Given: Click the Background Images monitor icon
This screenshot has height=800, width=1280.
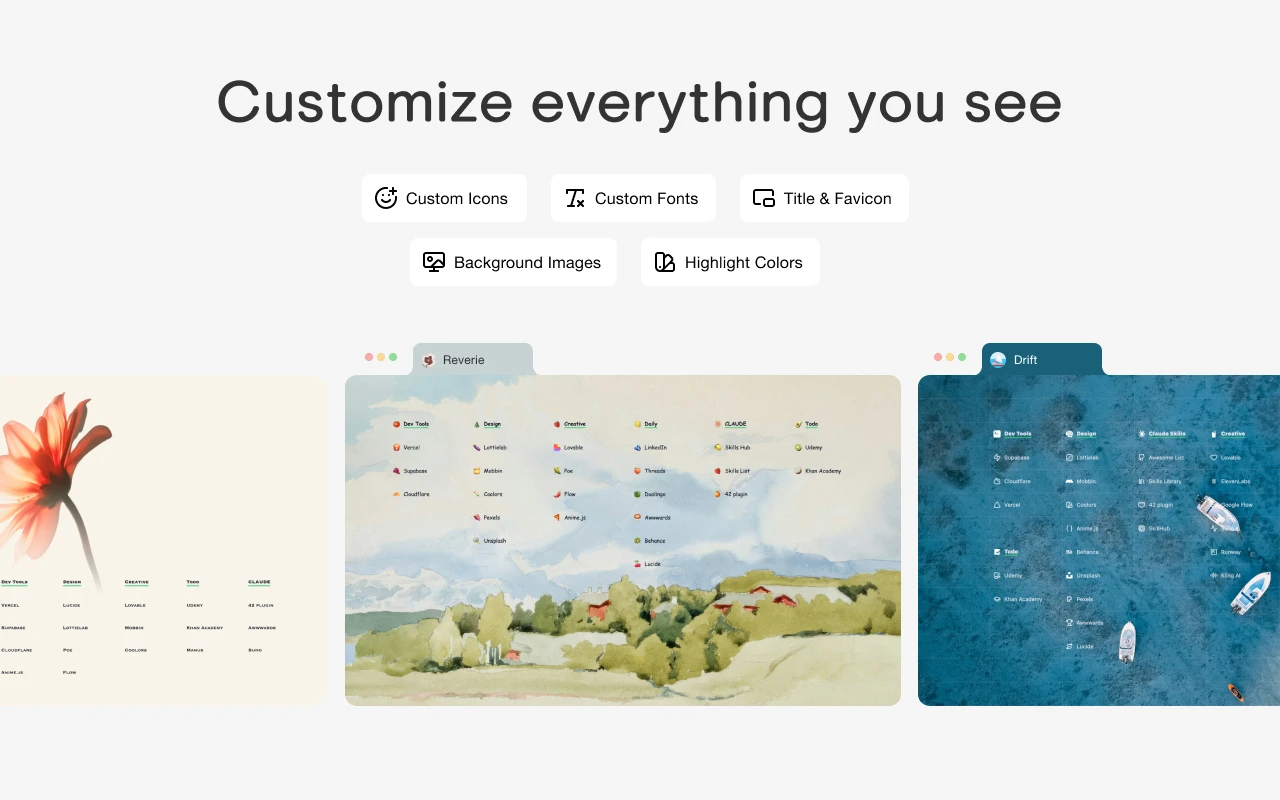Looking at the screenshot, I should tap(434, 262).
